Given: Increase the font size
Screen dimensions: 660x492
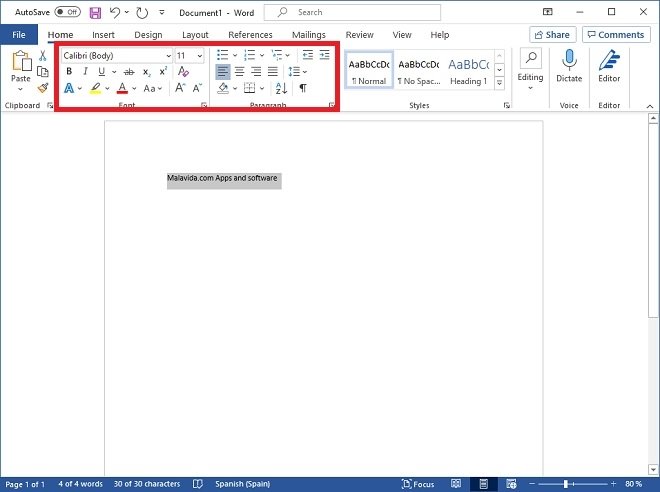Looking at the screenshot, I should [x=180, y=88].
